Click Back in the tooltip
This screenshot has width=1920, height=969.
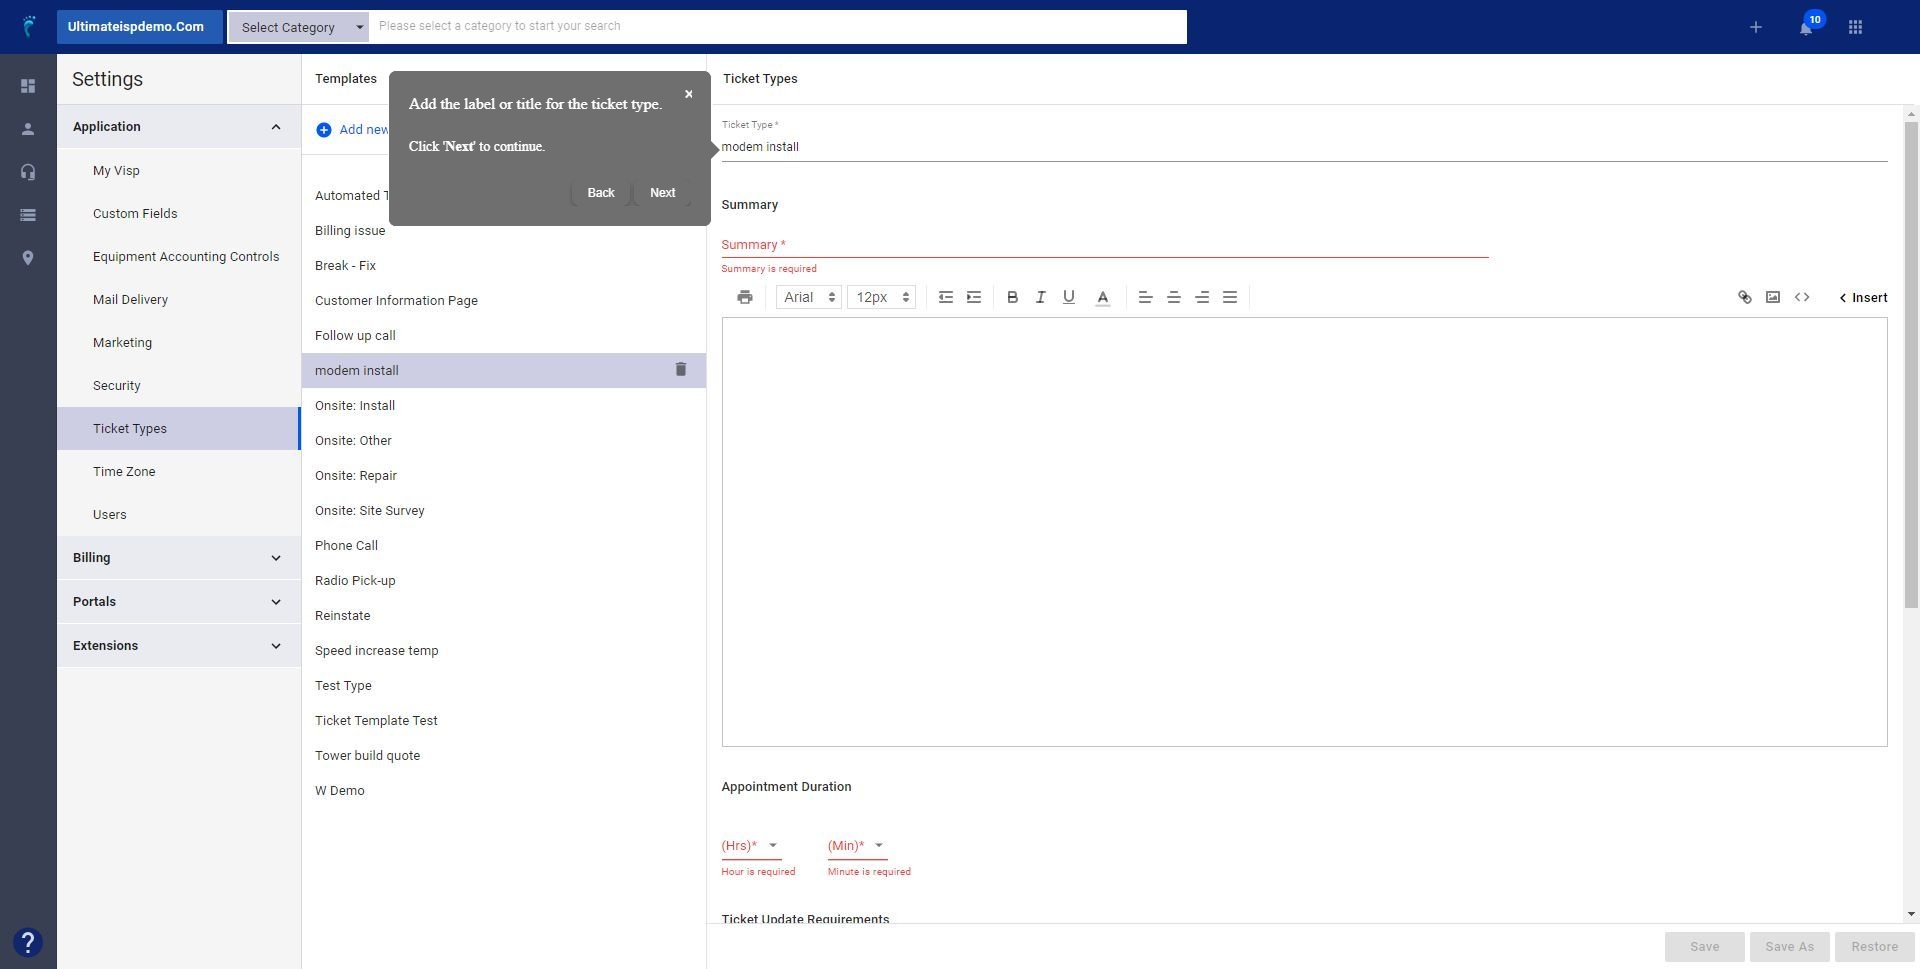[601, 193]
